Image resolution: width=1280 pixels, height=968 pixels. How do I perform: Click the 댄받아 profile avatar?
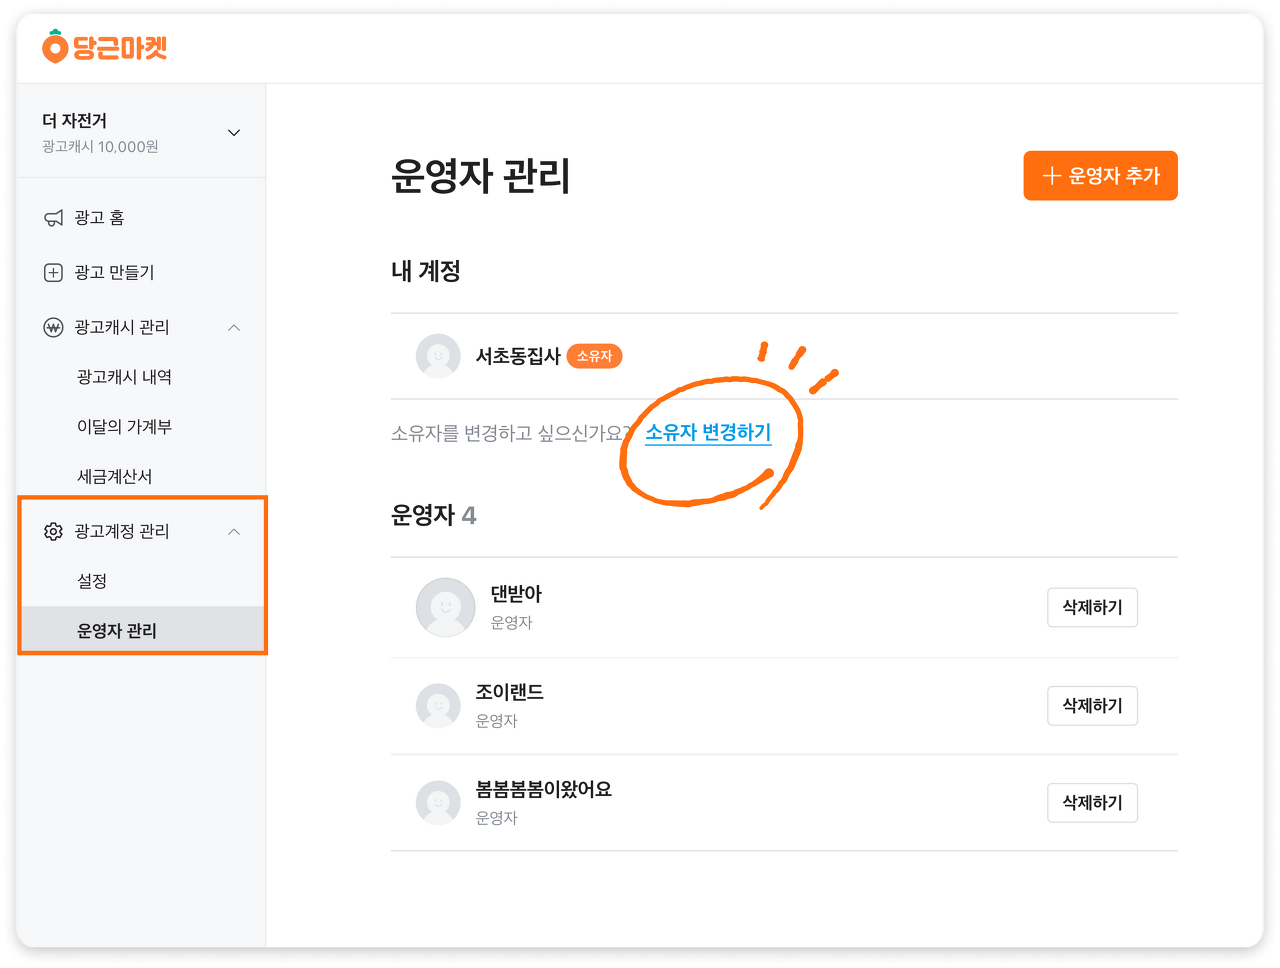446,607
